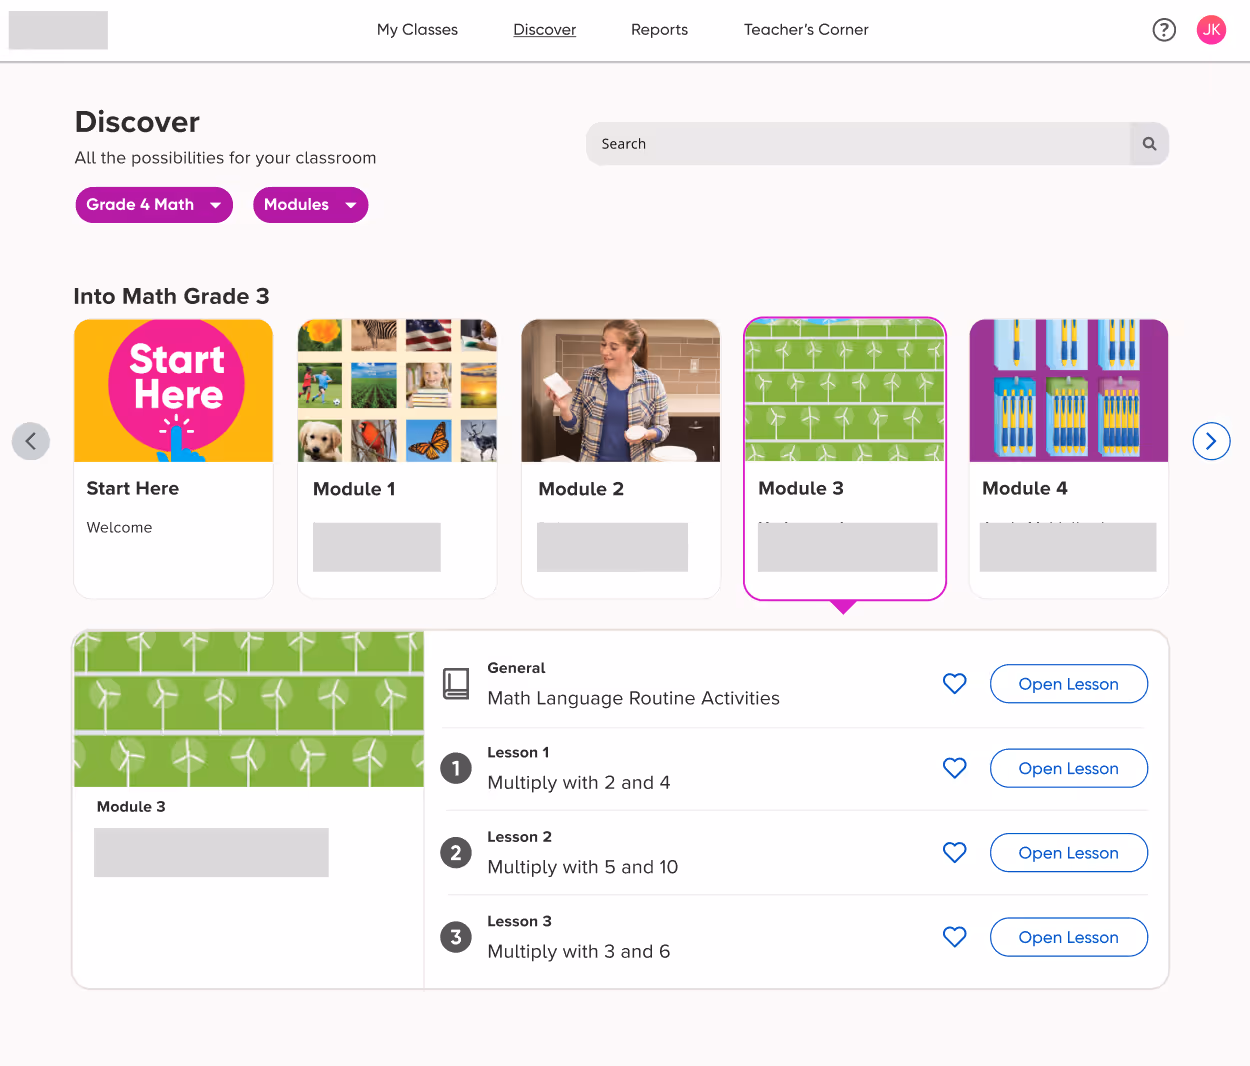Click the 'Module 3' label below the banner

(131, 807)
